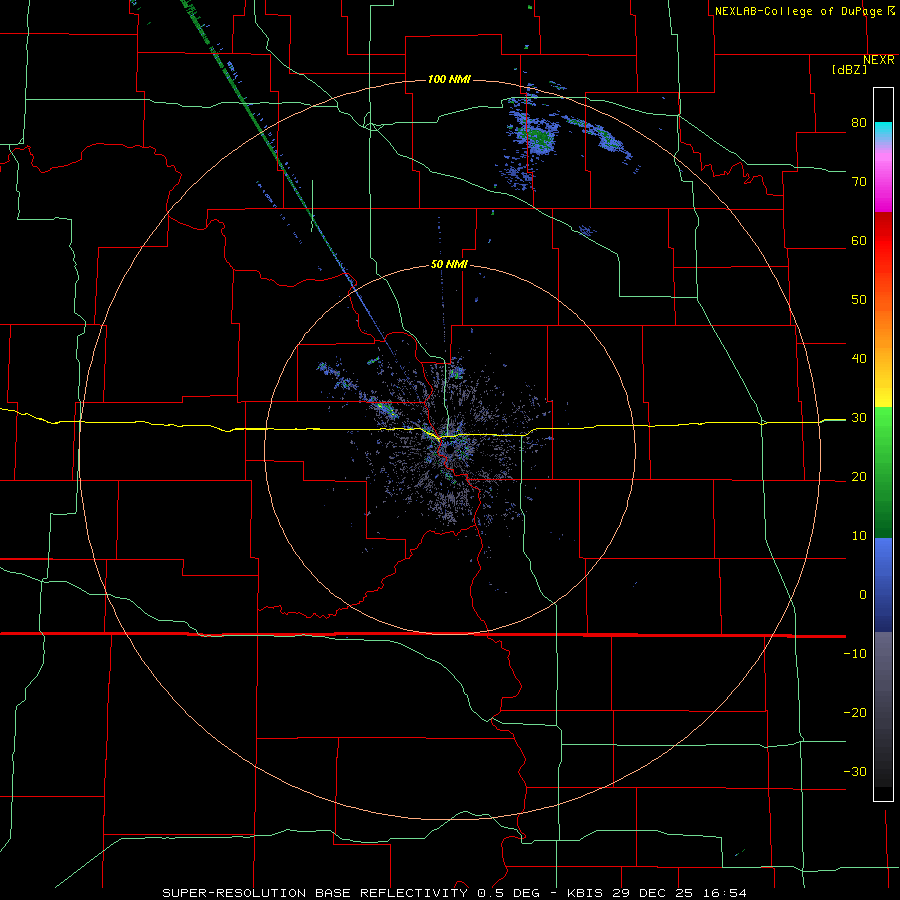Screen dimensions: 900x900
Task: Click the NEXR label above the color scale
Action: [879, 60]
